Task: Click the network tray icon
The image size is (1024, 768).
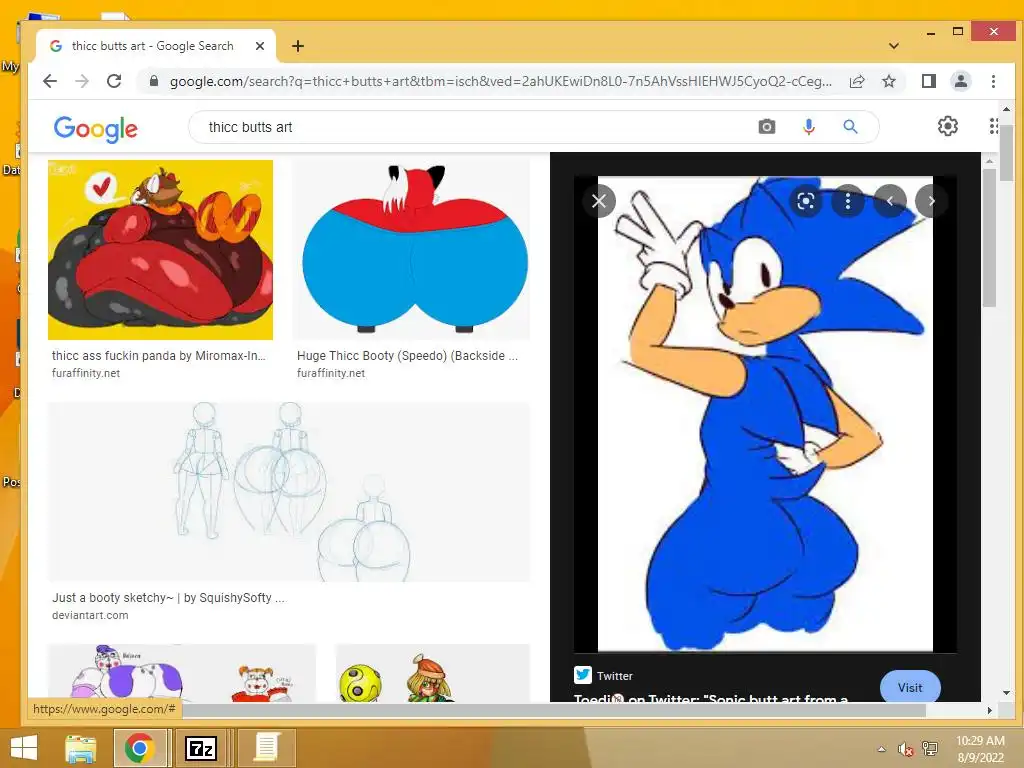Action: click(x=930, y=748)
